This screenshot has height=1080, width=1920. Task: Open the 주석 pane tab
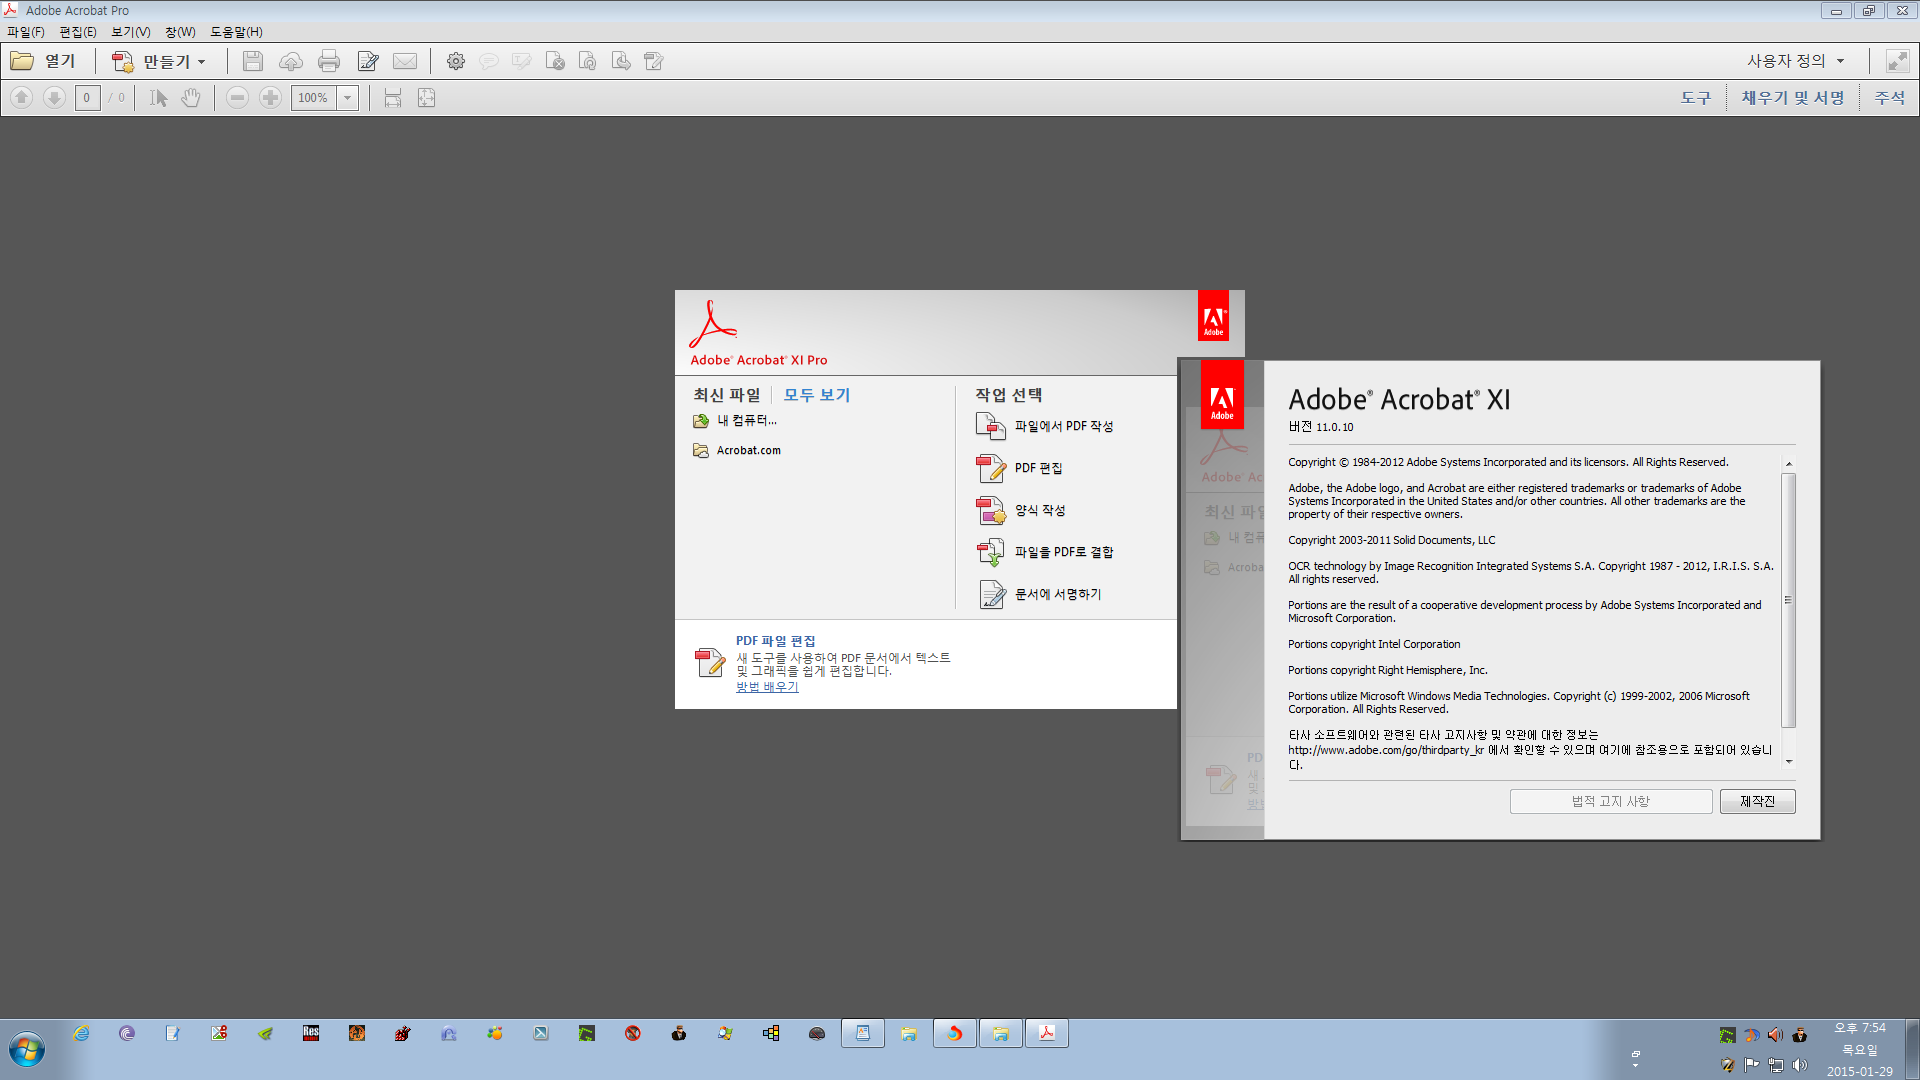point(1890,98)
